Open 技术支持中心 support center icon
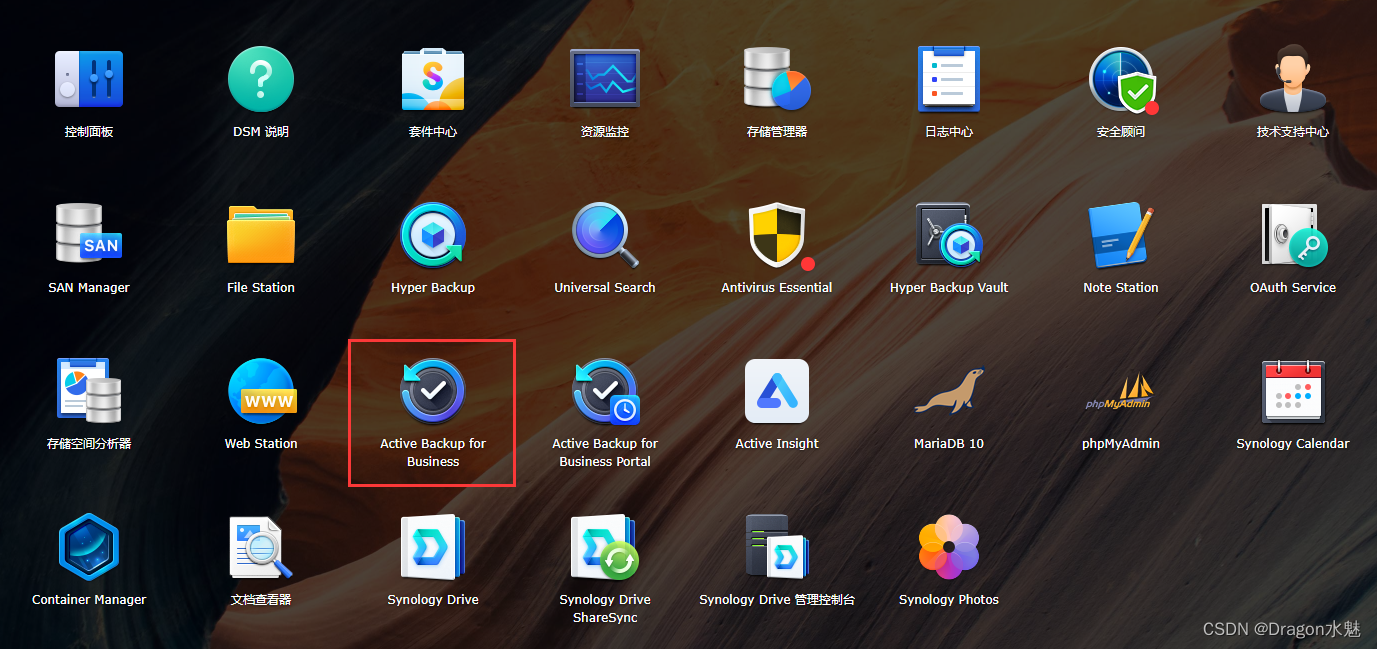 (1293, 79)
